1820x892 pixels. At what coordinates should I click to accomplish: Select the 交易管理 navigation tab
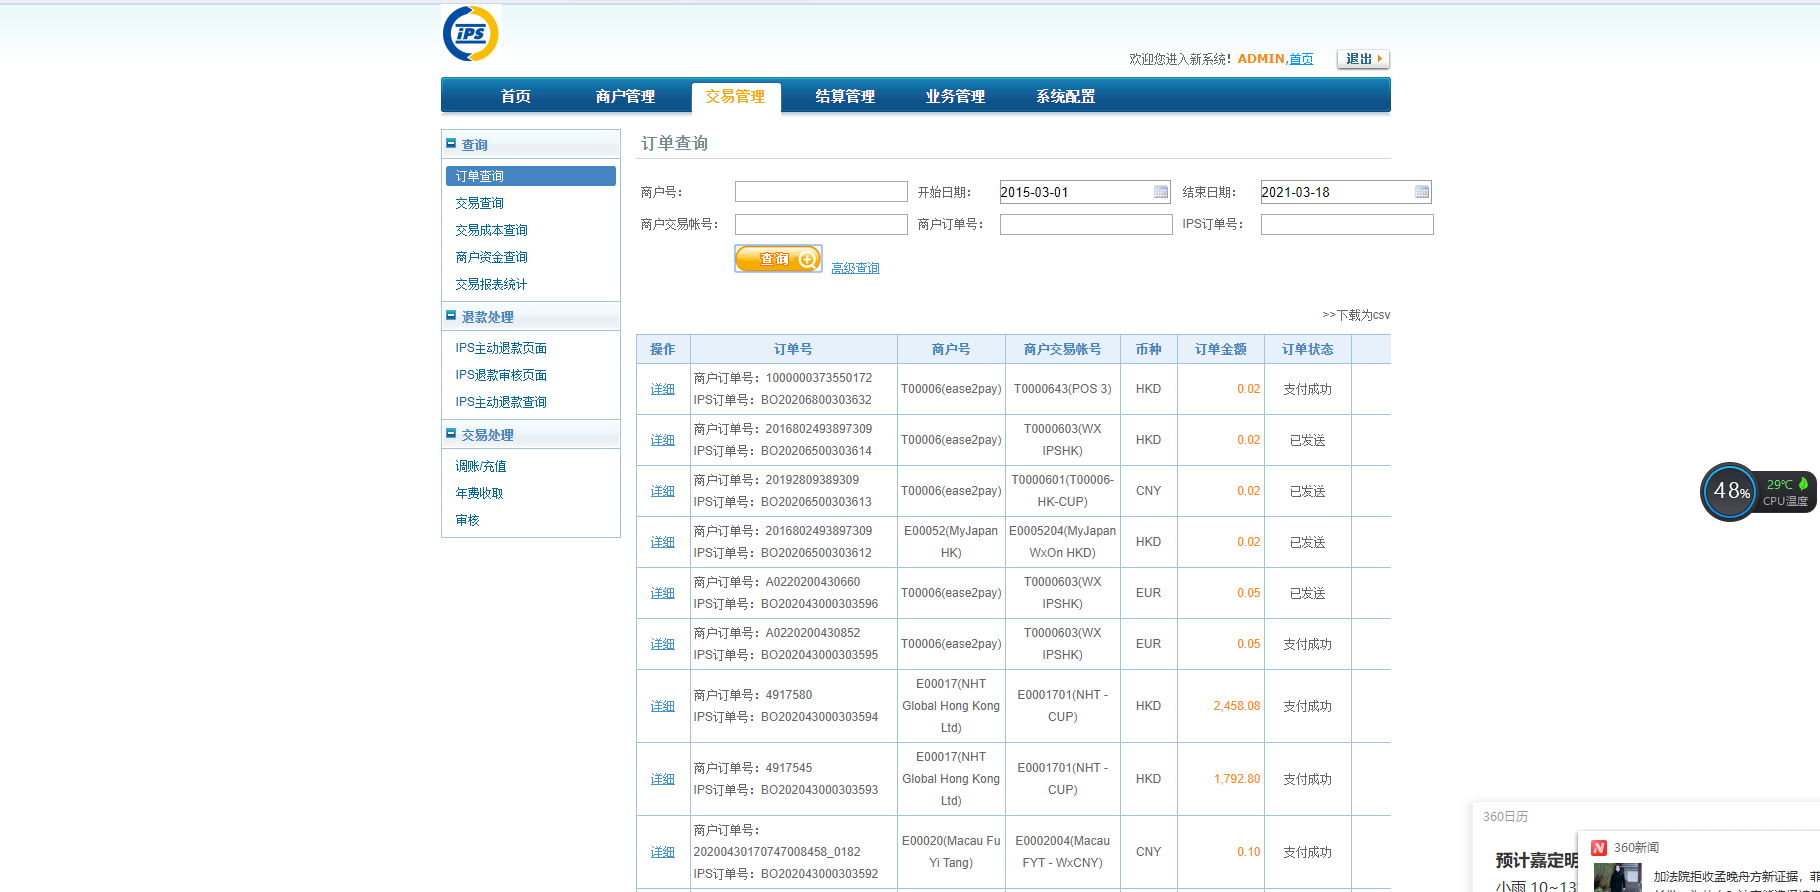pyautogui.click(x=736, y=97)
